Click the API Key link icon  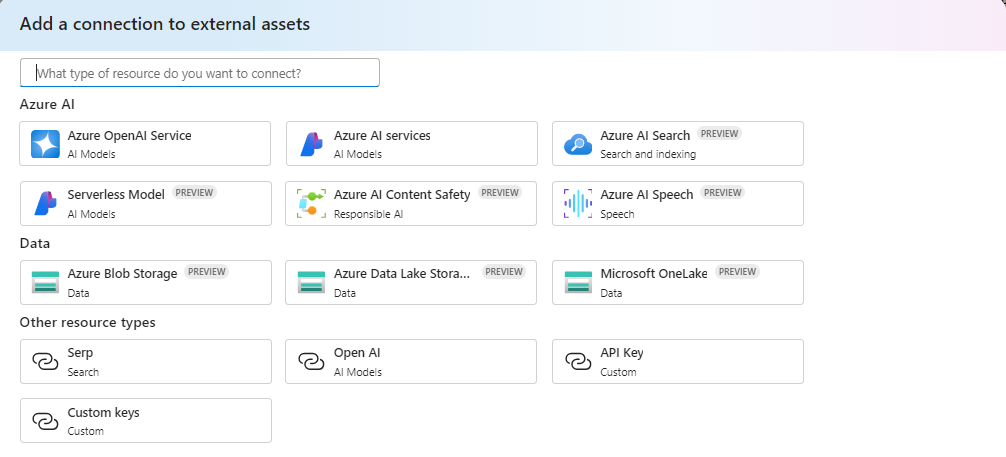pos(578,361)
